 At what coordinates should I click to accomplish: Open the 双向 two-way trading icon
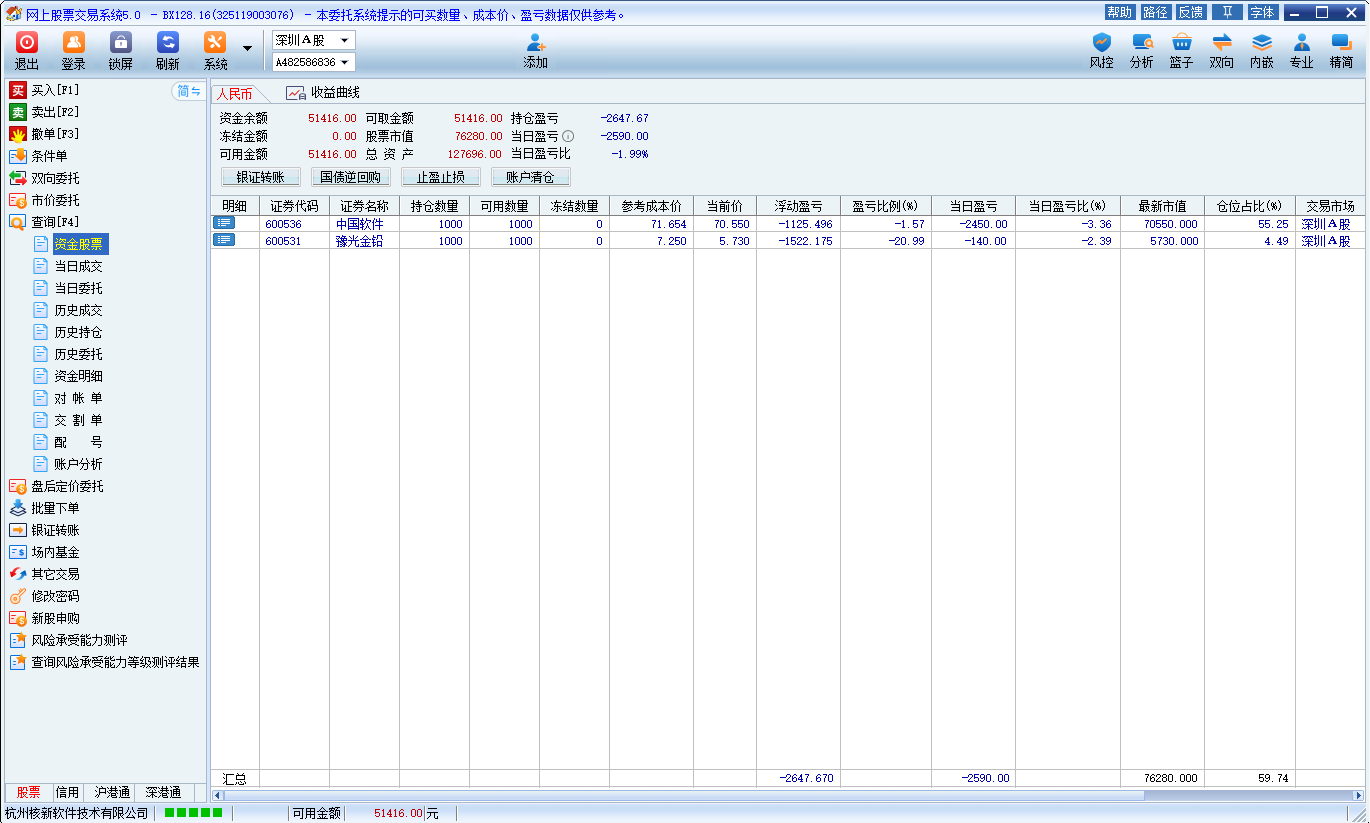pyautogui.click(x=1221, y=43)
